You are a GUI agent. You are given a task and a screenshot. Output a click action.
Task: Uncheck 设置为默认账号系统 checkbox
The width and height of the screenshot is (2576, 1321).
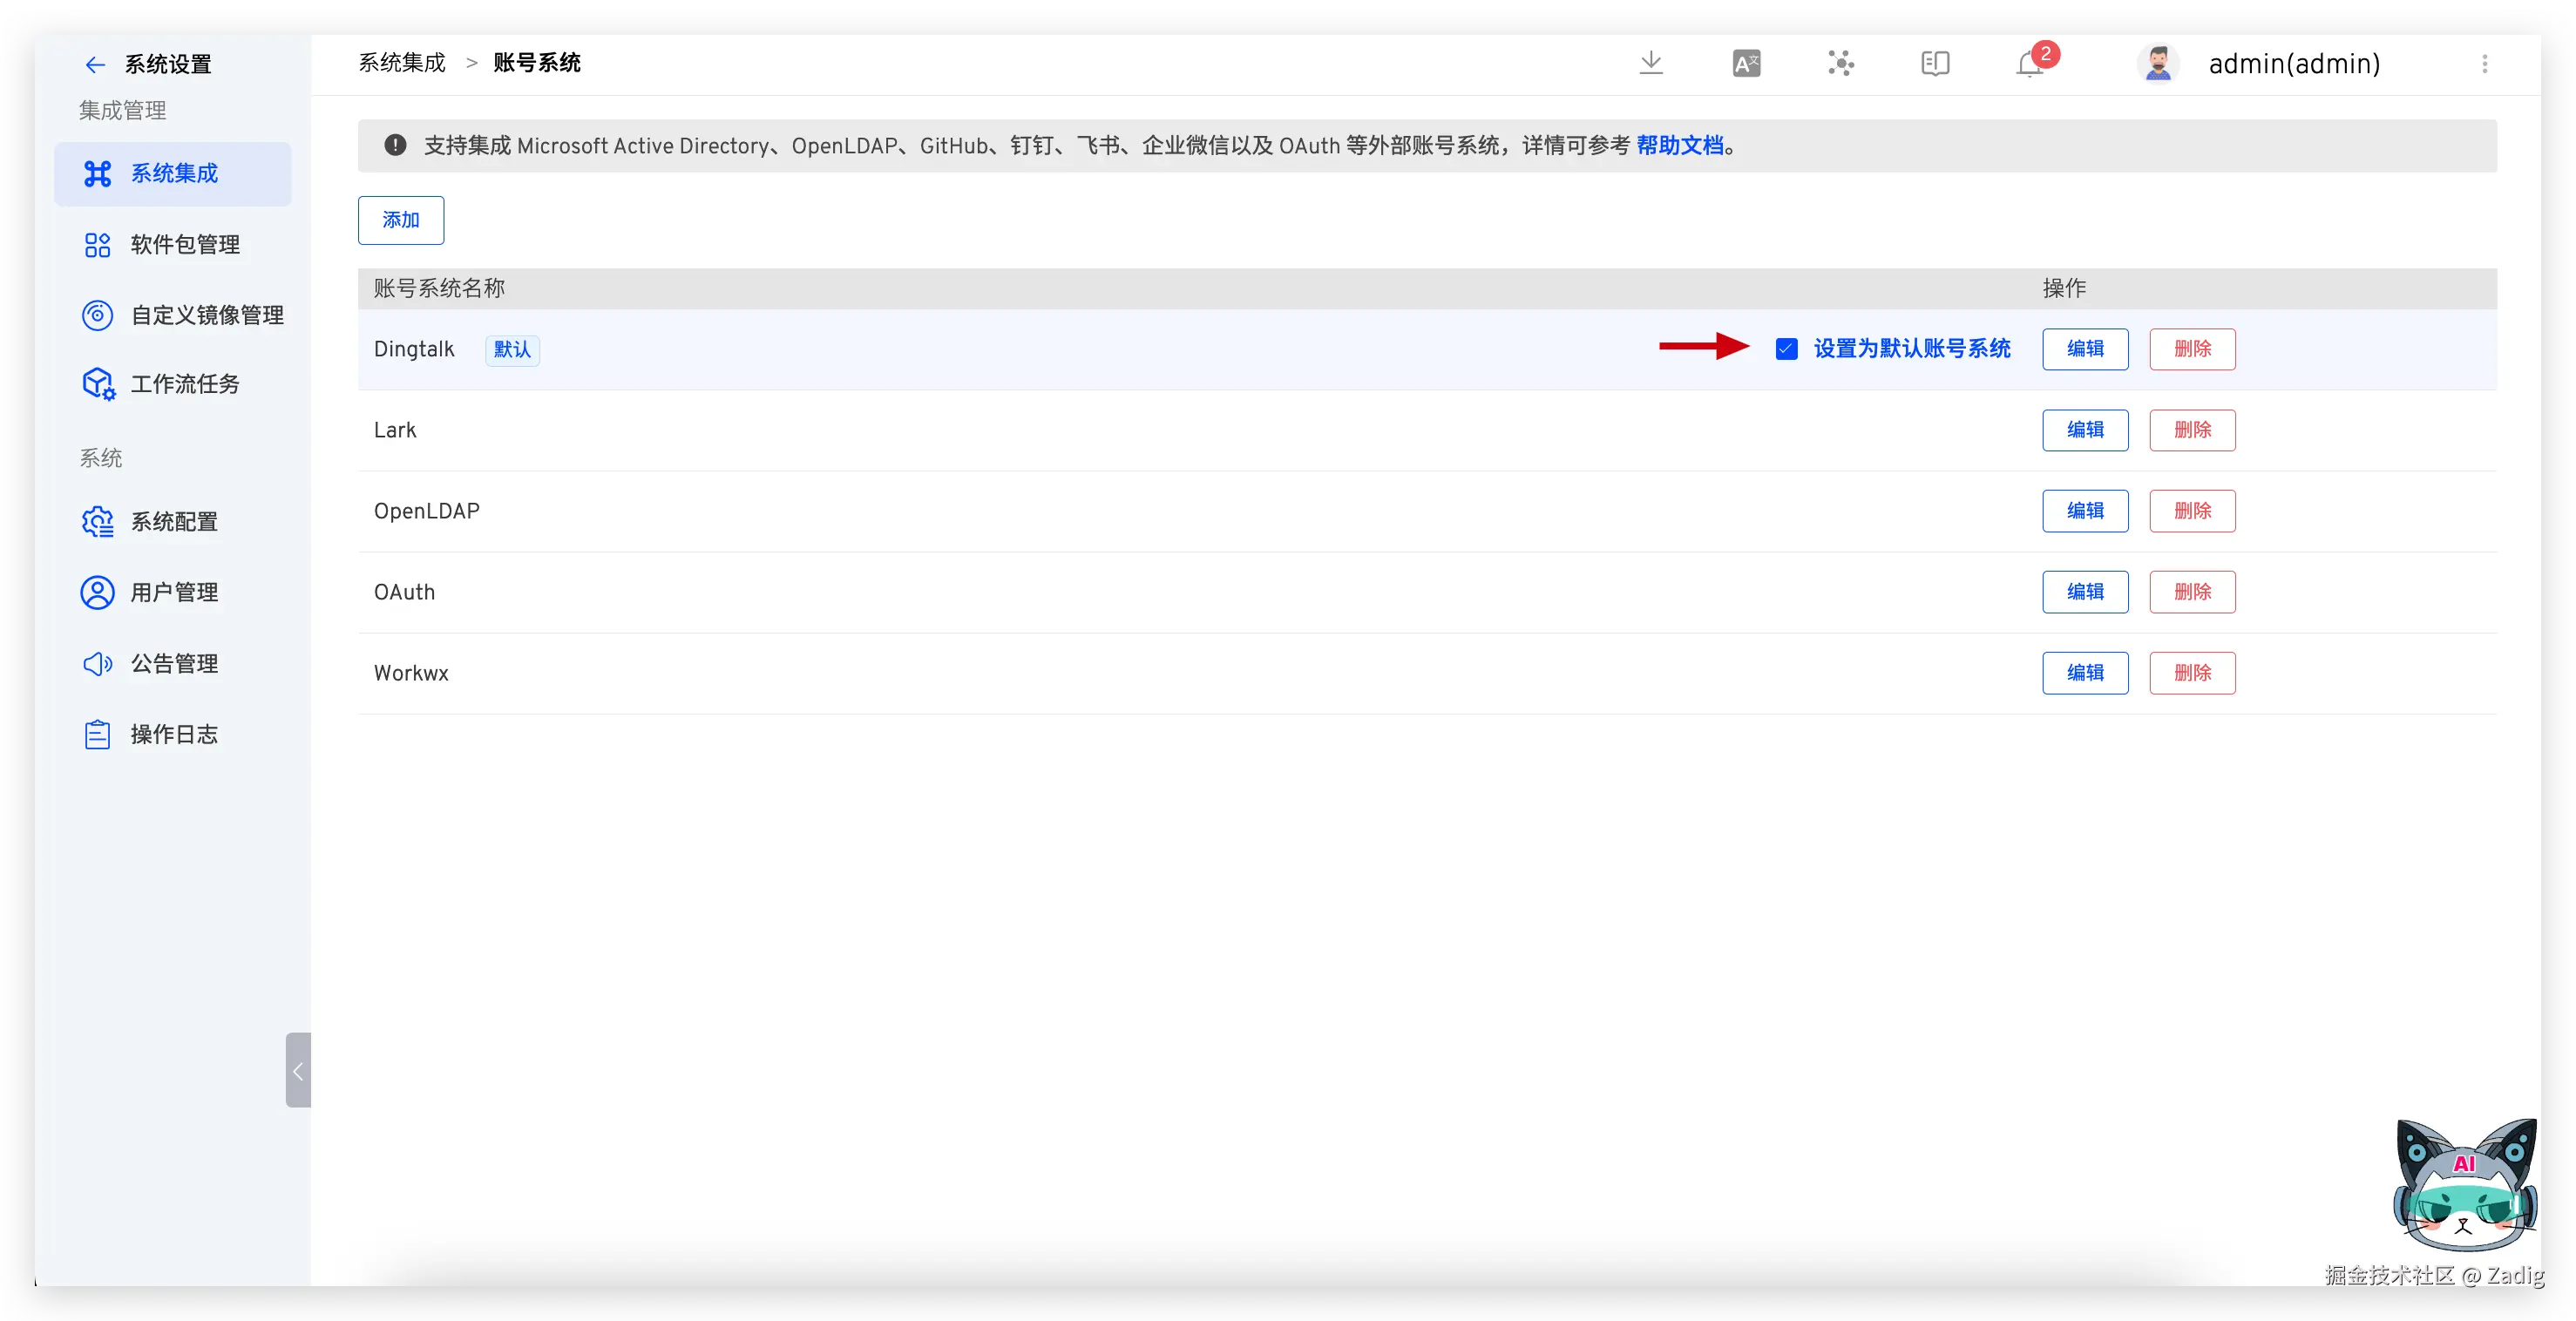pos(1786,349)
